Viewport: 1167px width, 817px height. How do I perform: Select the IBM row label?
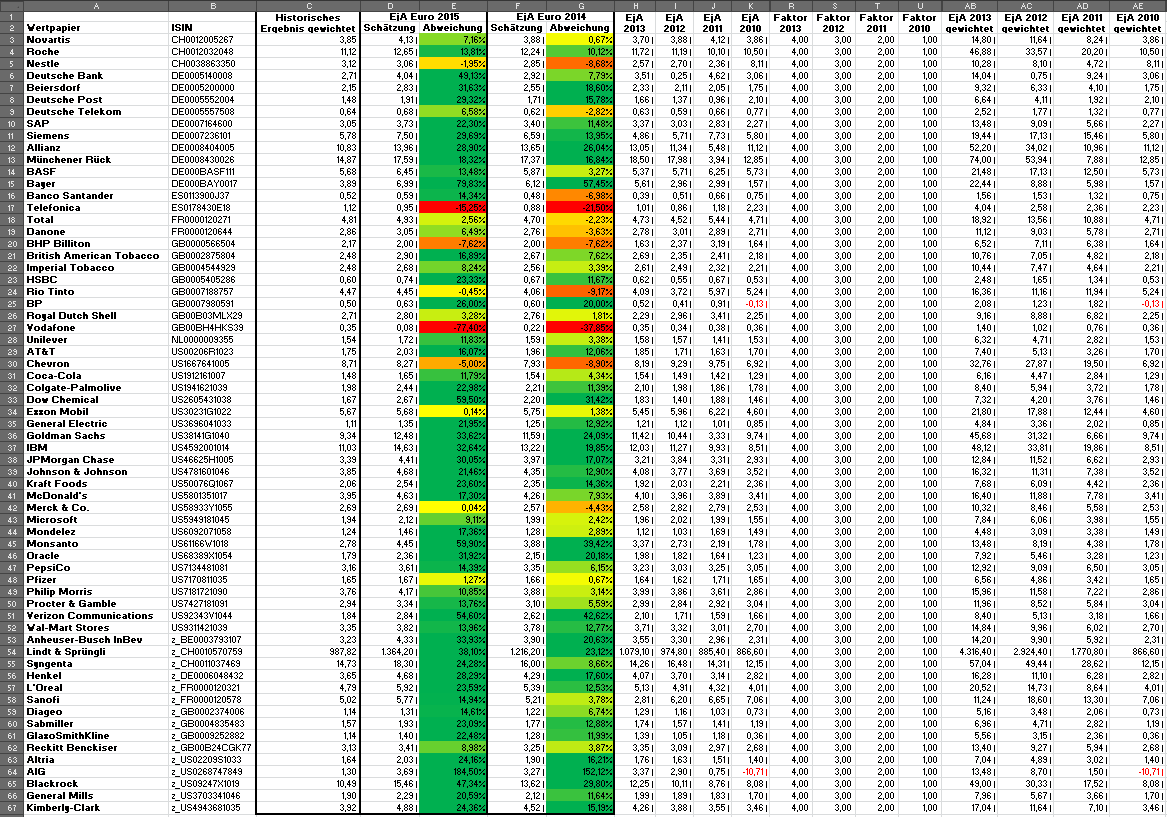pos(96,447)
